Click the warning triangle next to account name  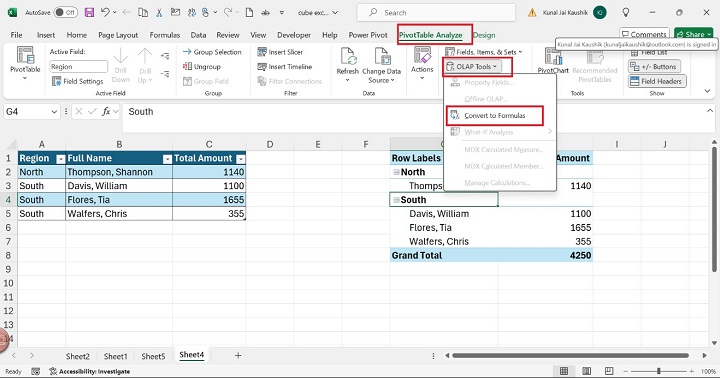532,13
